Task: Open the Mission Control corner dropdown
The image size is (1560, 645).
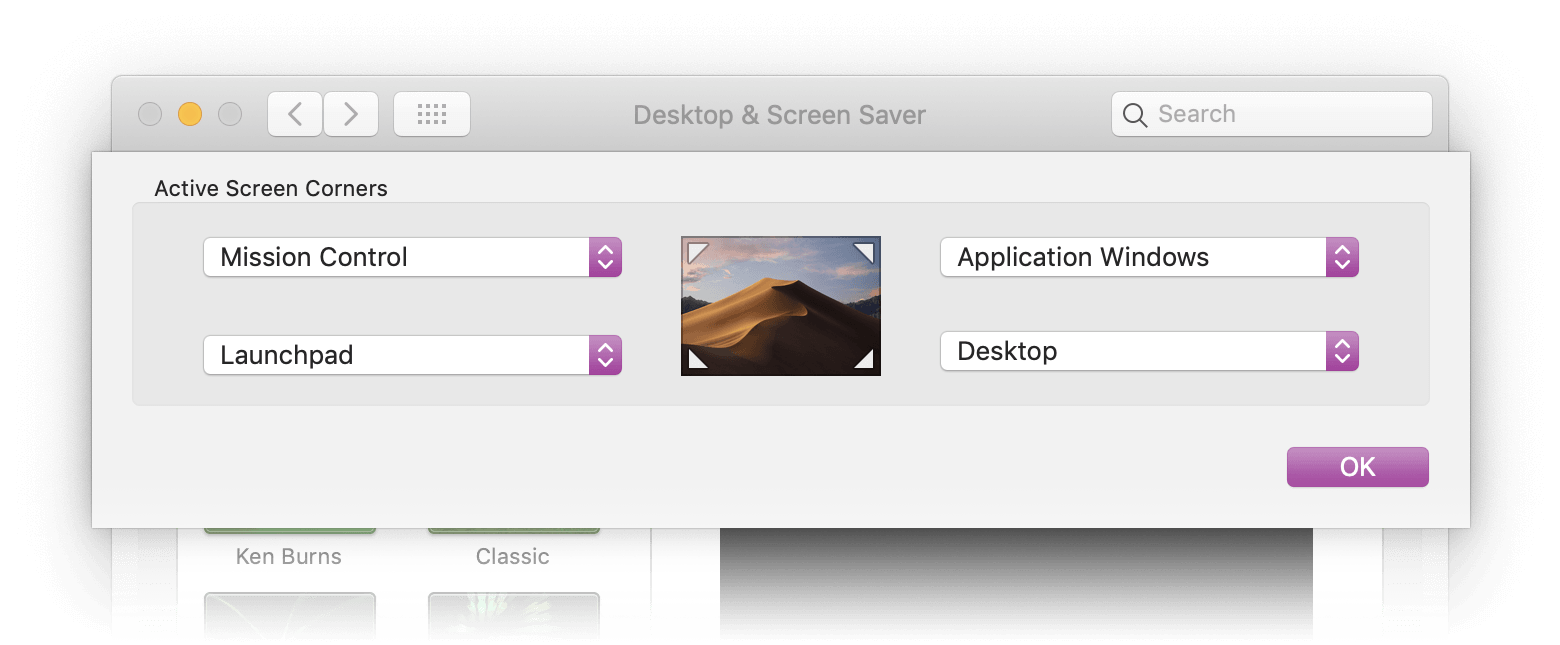Action: (x=413, y=257)
